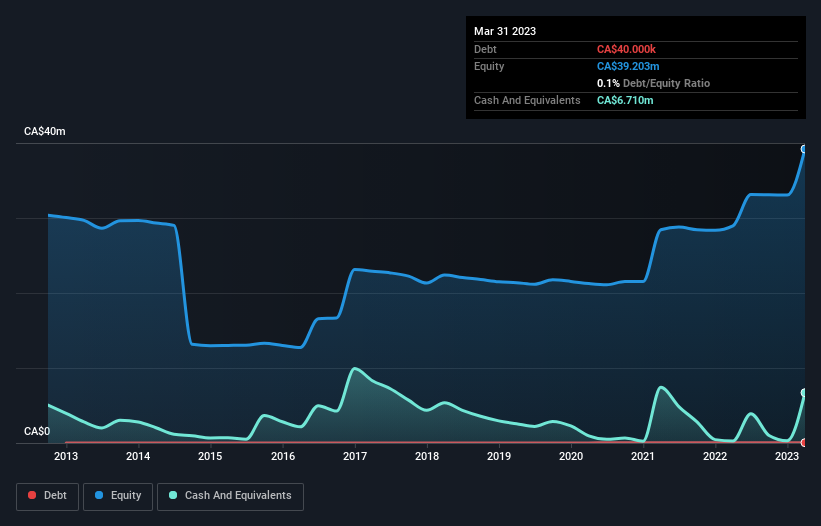Select the 2020 x-axis label

coord(571,456)
